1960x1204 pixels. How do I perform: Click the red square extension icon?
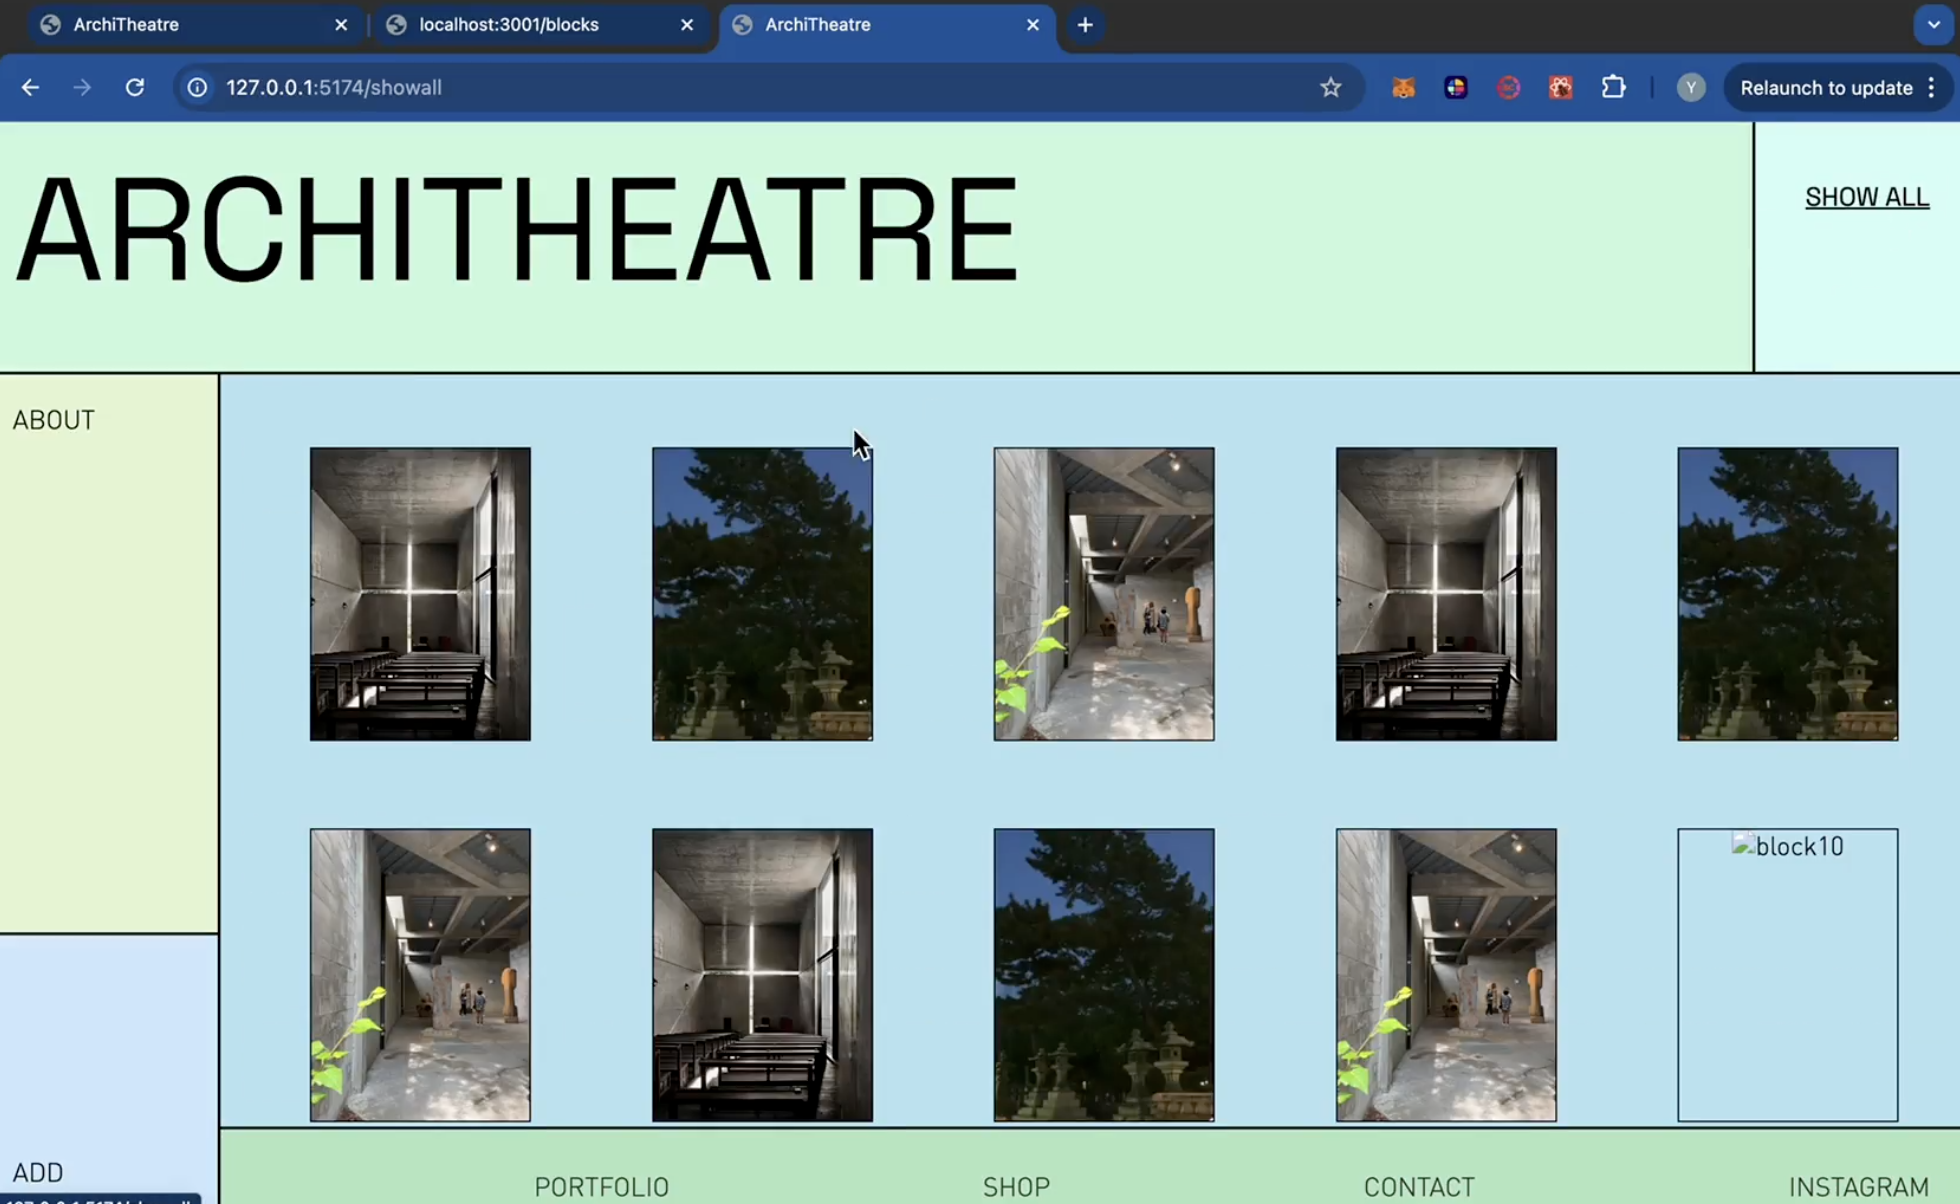[1560, 88]
